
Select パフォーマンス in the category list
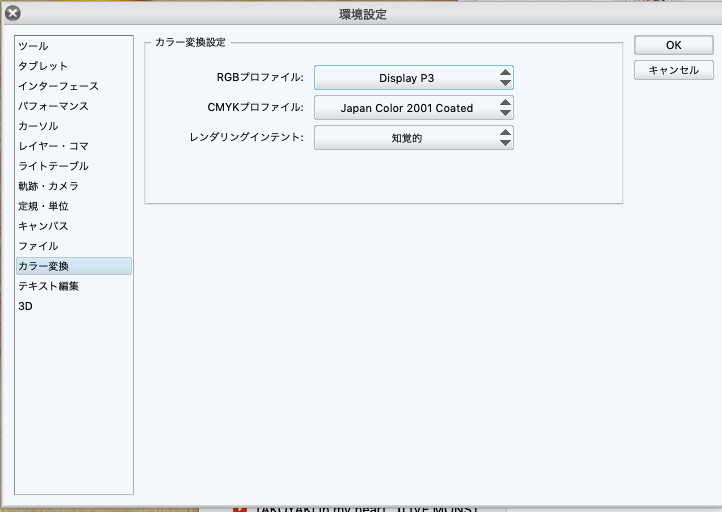[x=74, y=106]
